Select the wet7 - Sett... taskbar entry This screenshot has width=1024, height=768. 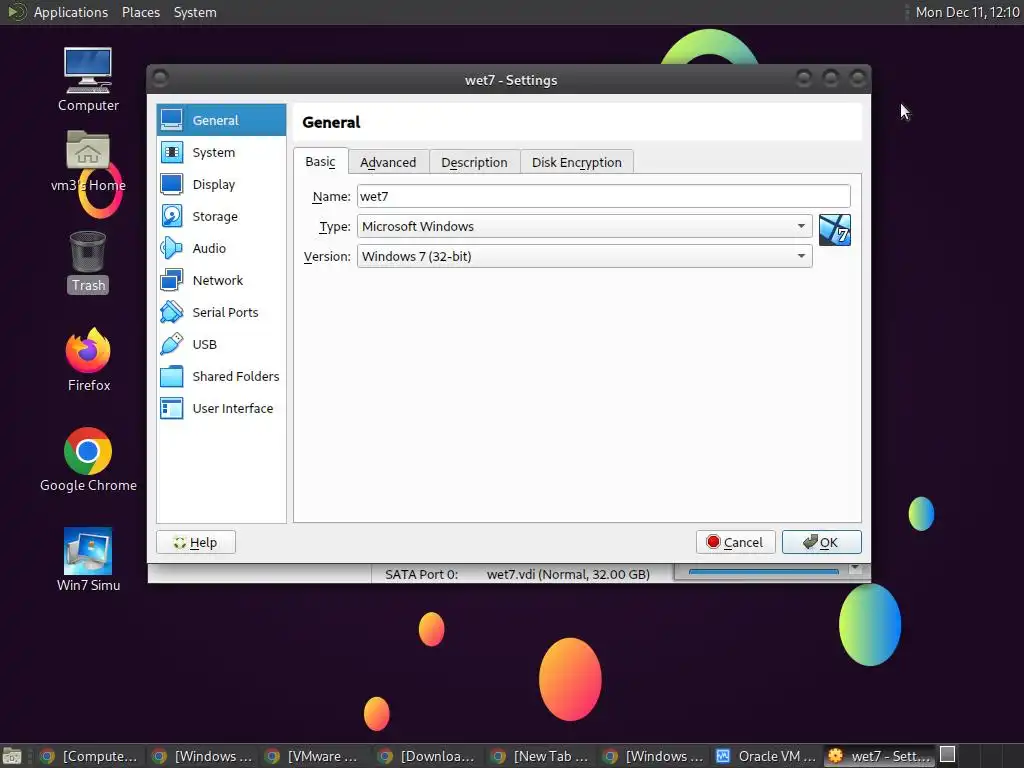click(x=878, y=756)
